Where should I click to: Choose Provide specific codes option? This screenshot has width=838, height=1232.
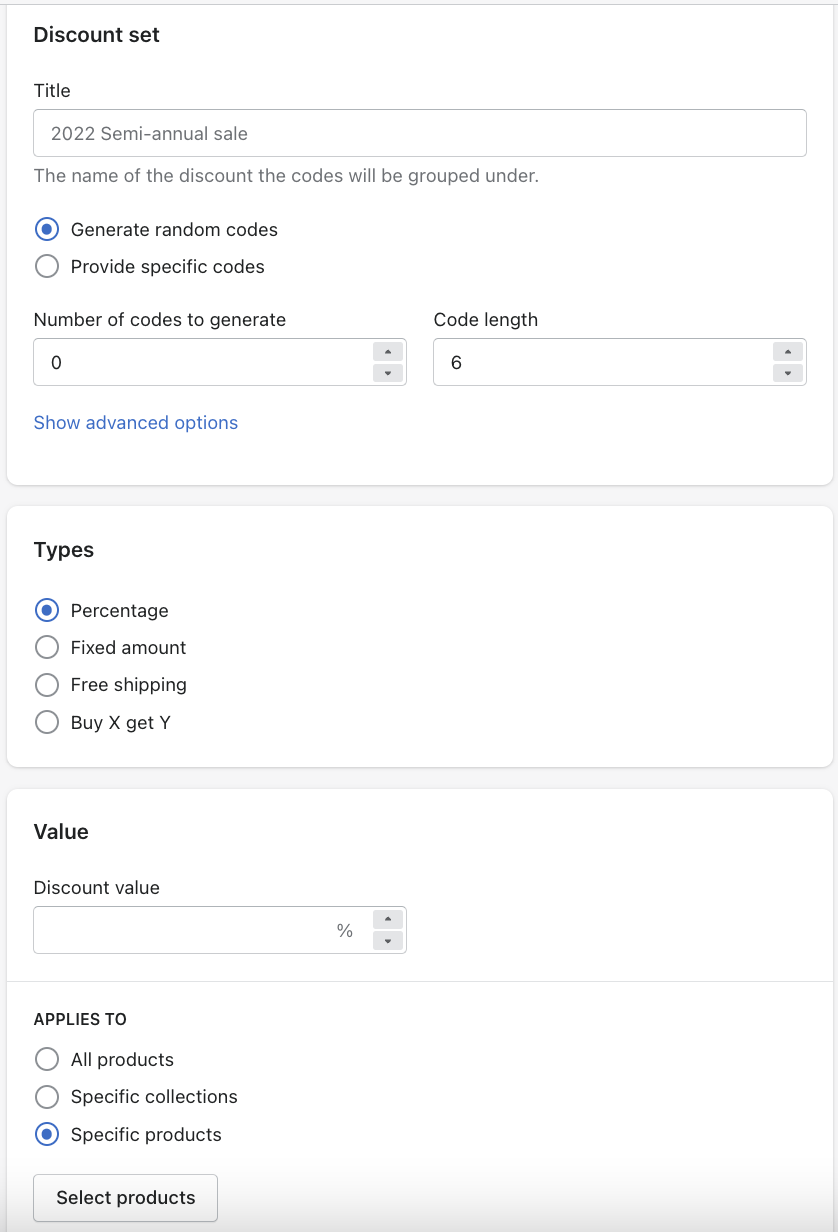(47, 267)
